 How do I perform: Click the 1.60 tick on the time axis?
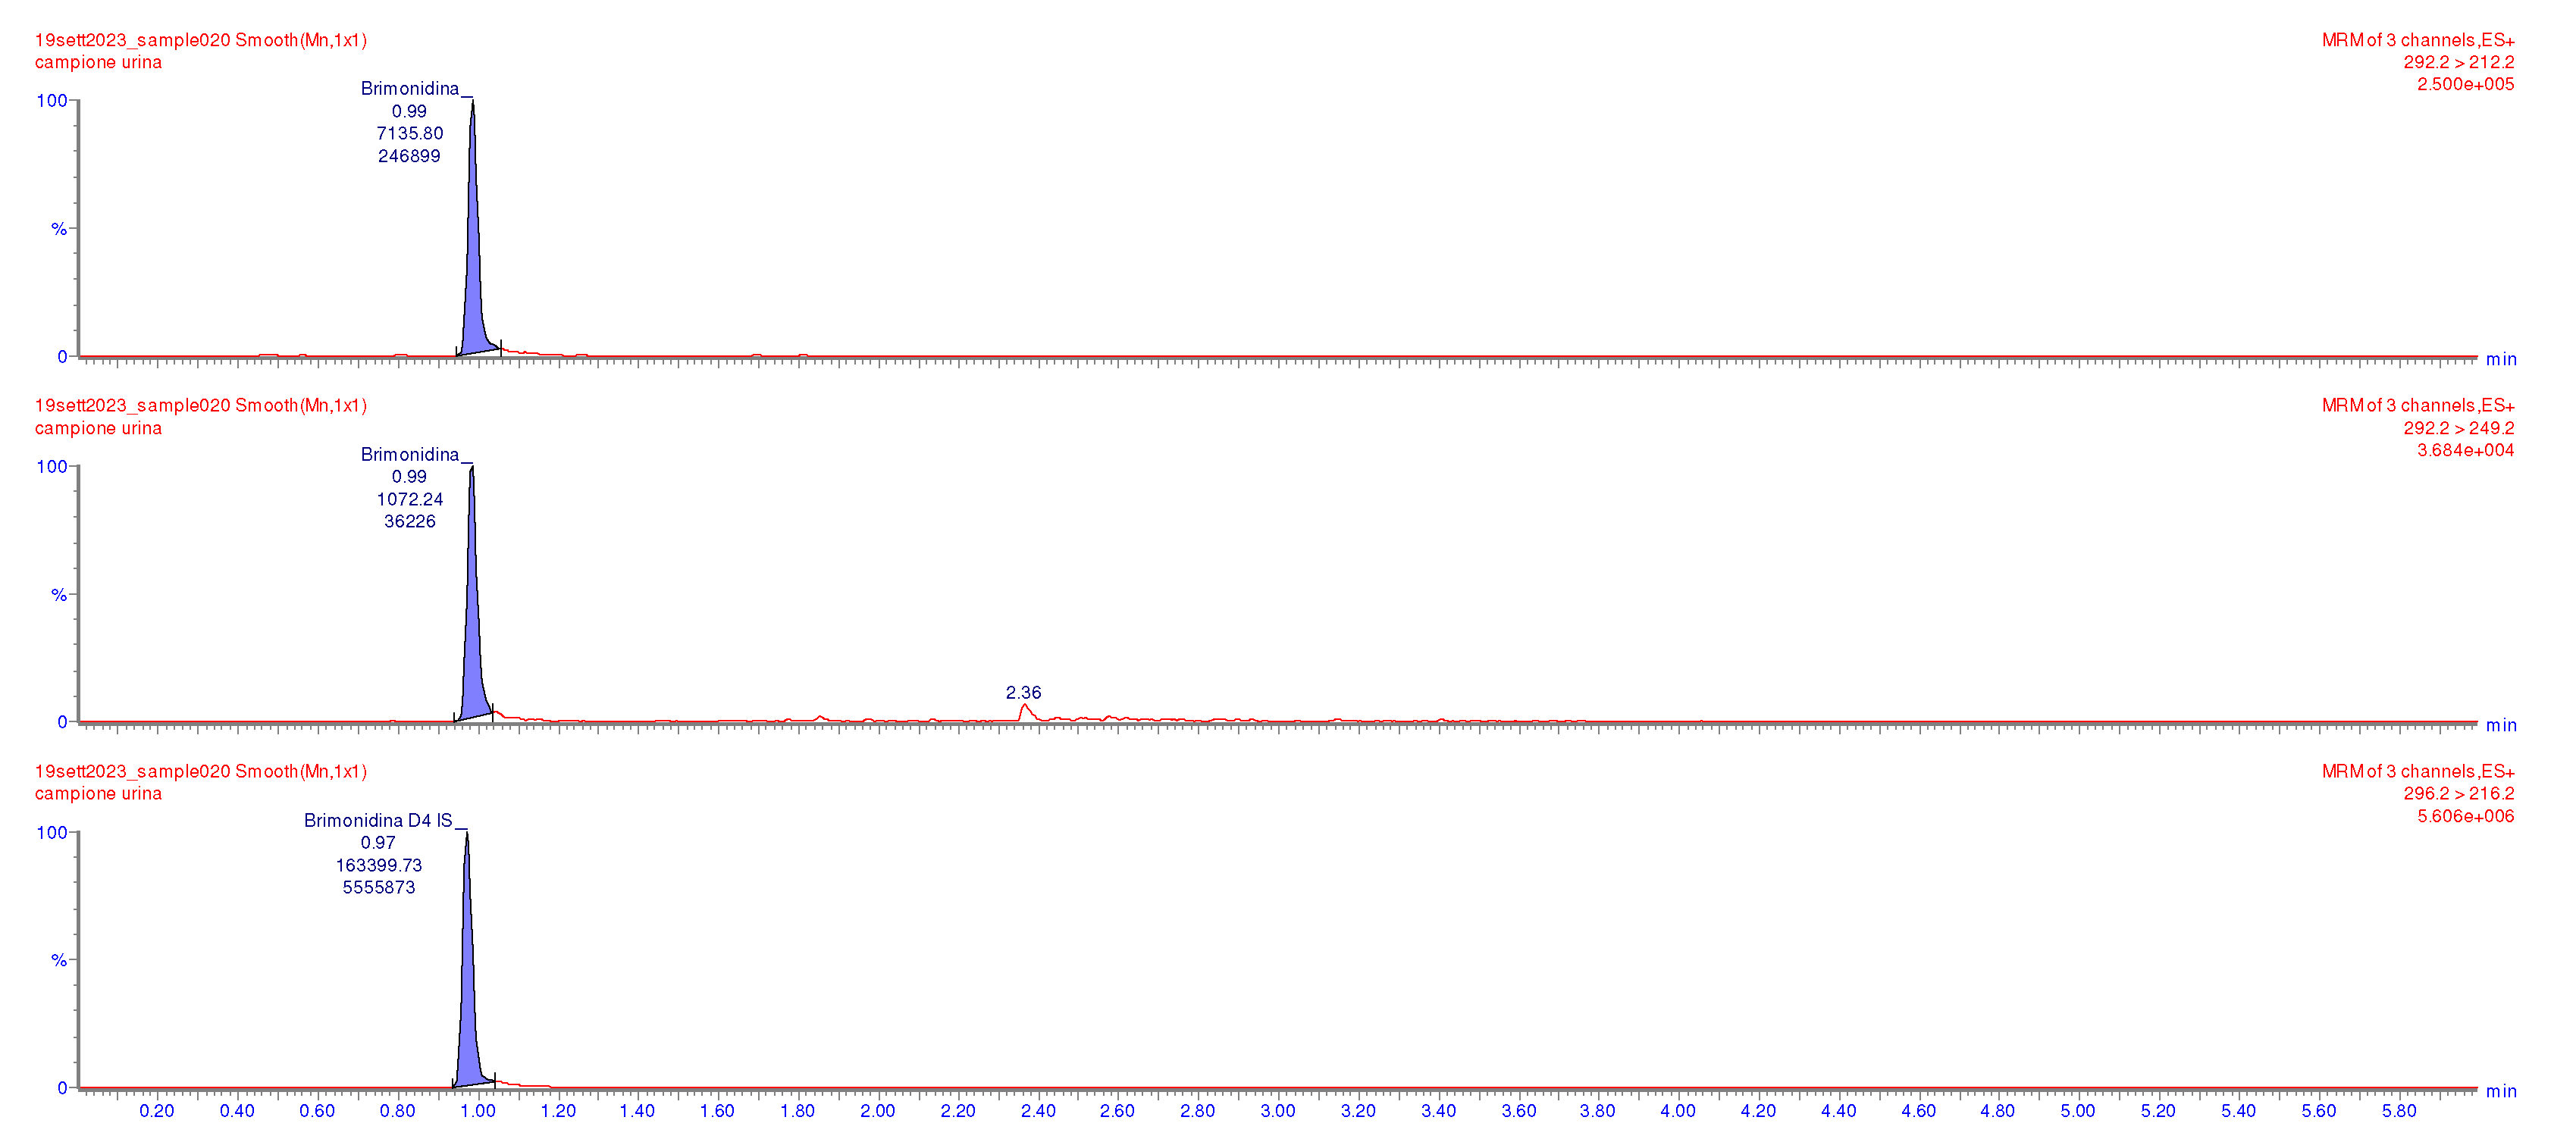[717, 1110]
